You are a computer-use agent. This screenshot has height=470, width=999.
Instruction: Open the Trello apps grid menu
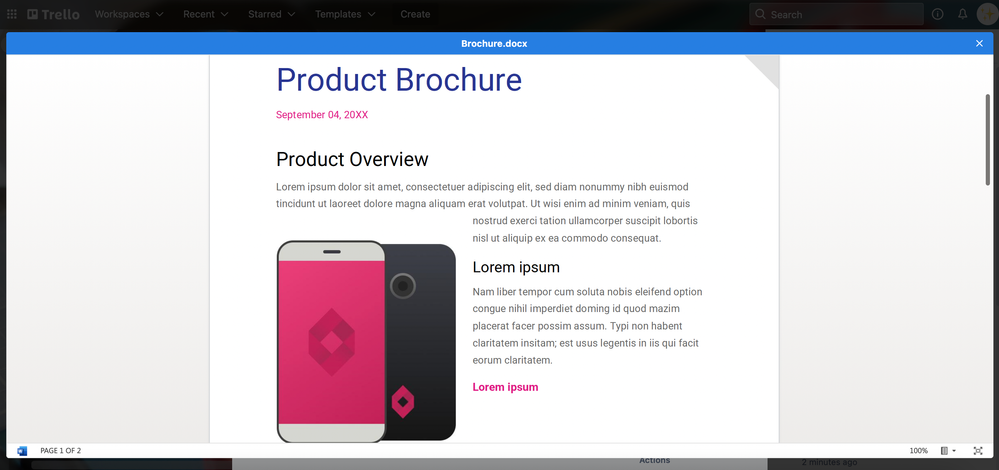(11, 14)
